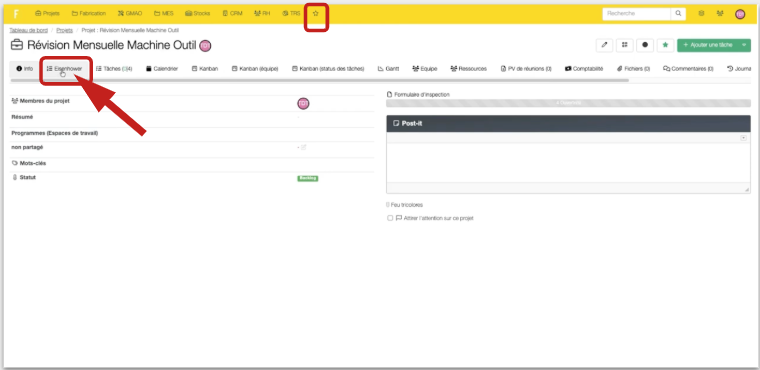Open the Commentaires tab
This screenshot has height=370, width=760.
pyautogui.click(x=688, y=69)
